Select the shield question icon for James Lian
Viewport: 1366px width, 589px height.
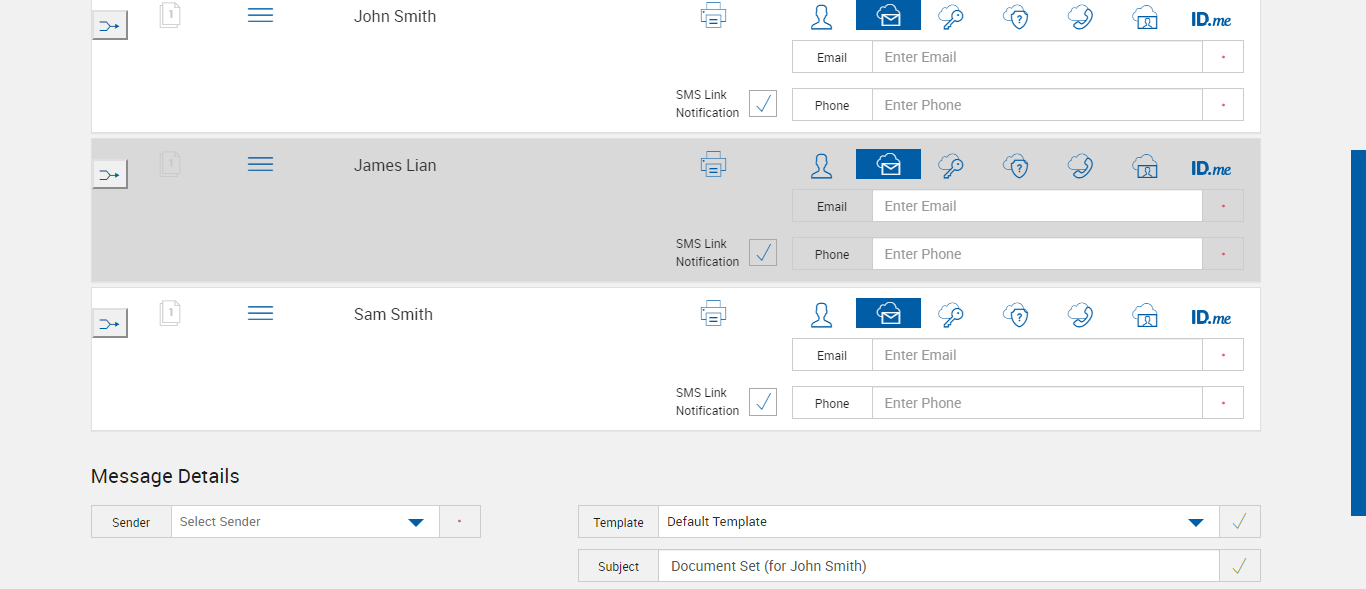(x=1016, y=165)
